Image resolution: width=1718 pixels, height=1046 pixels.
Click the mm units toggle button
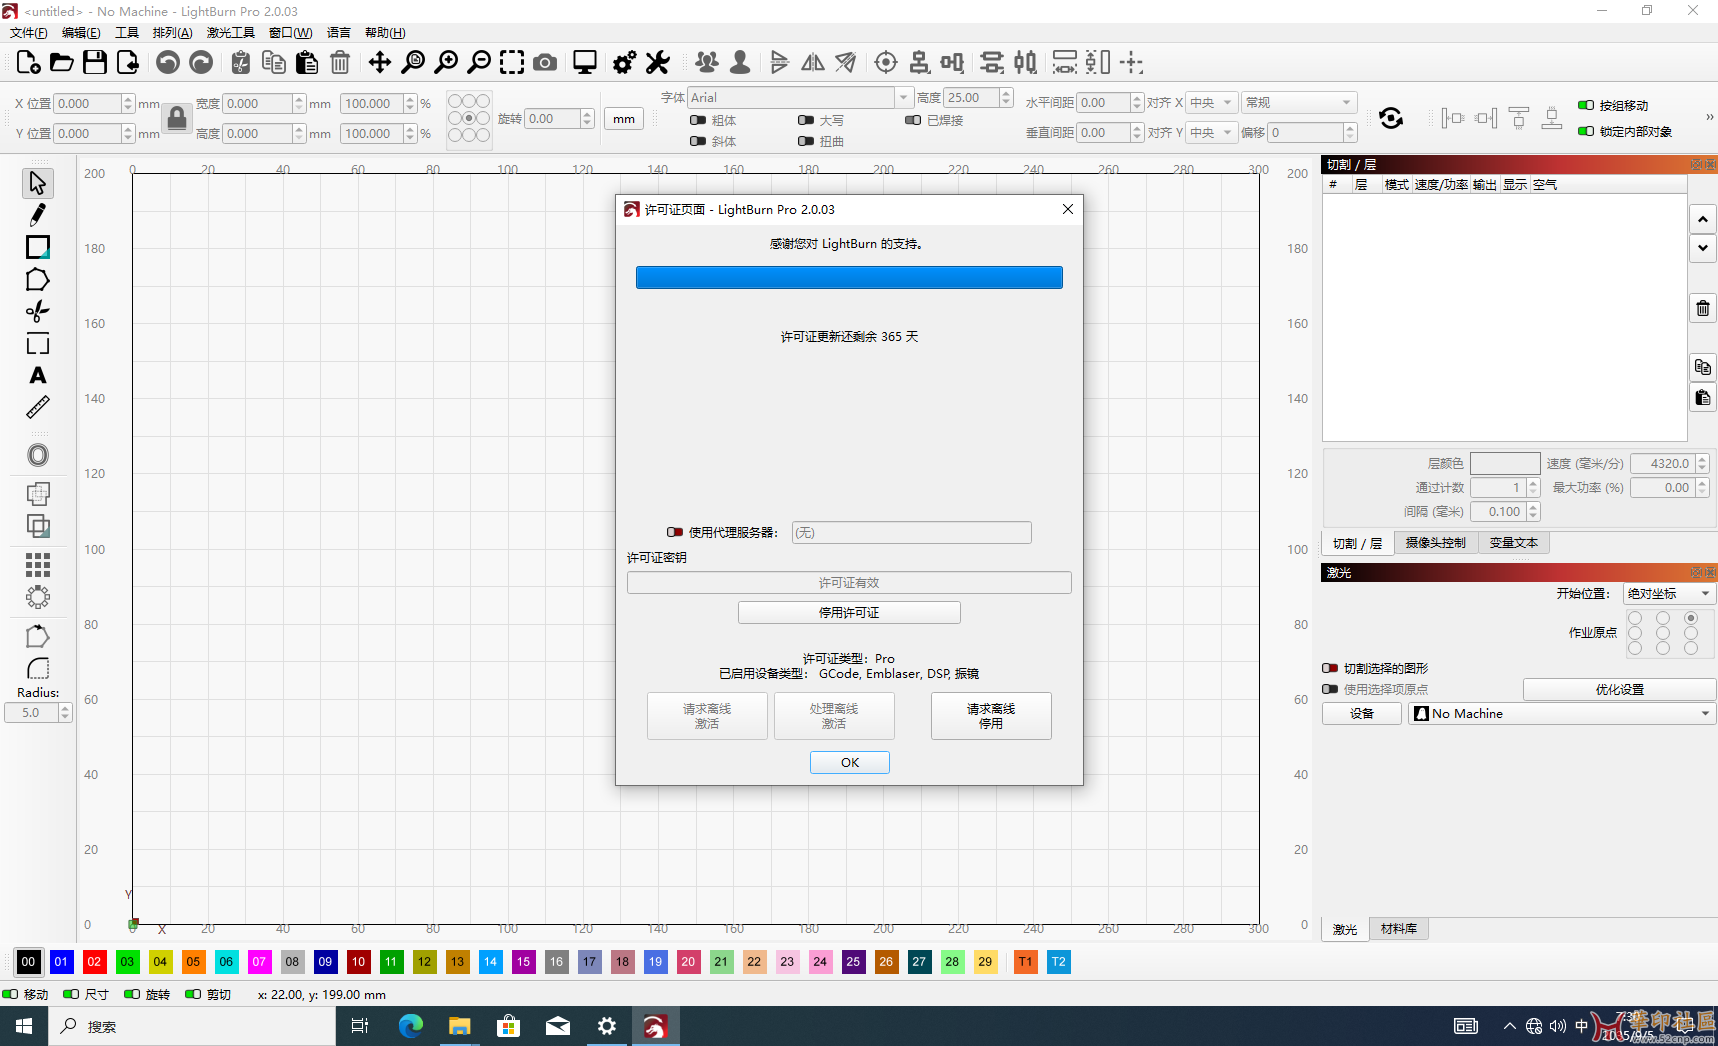tap(624, 119)
